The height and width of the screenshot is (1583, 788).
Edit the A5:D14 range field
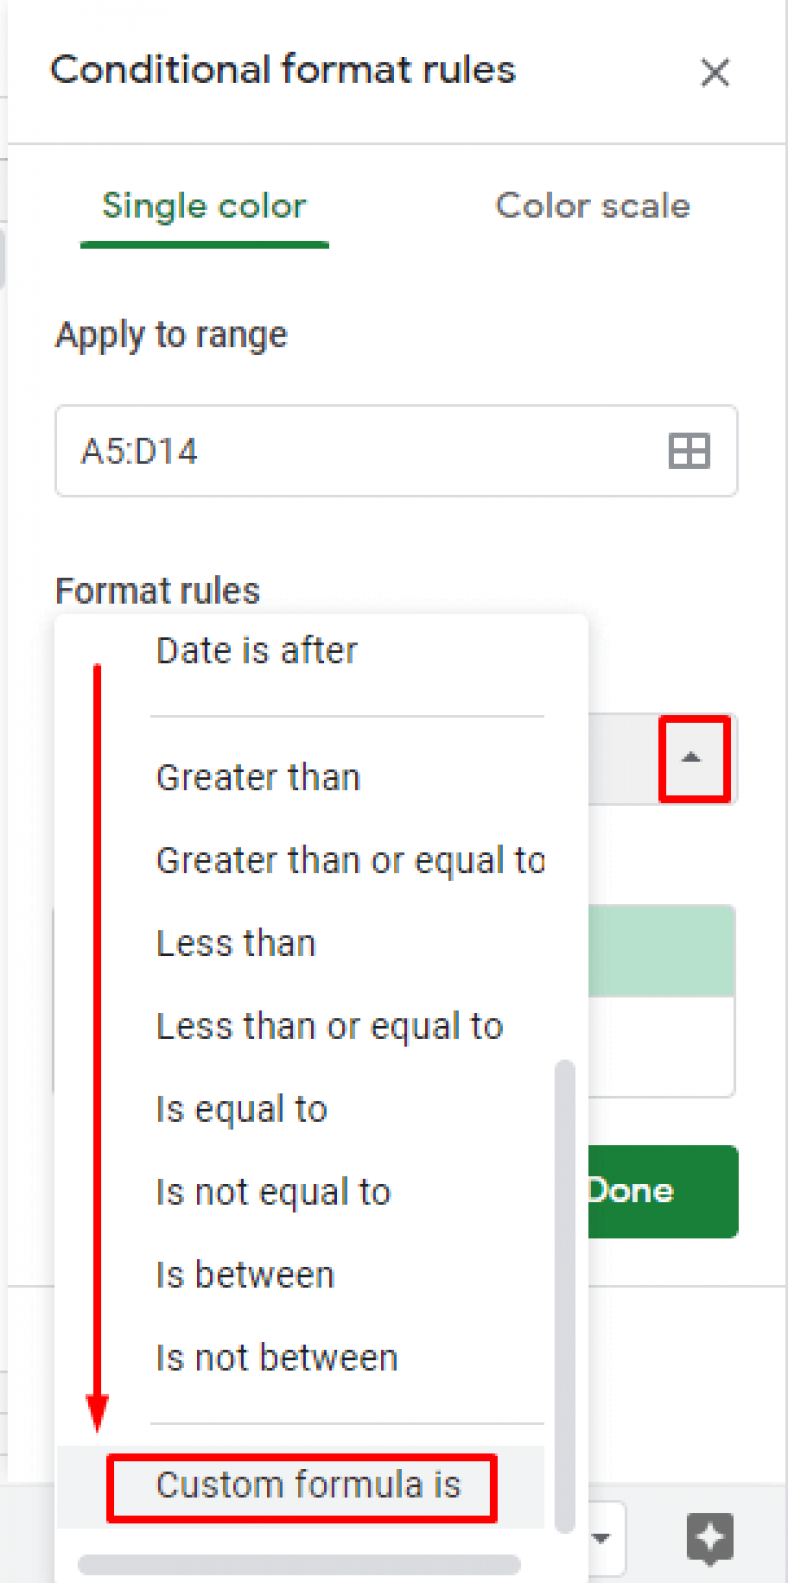pos(300,452)
